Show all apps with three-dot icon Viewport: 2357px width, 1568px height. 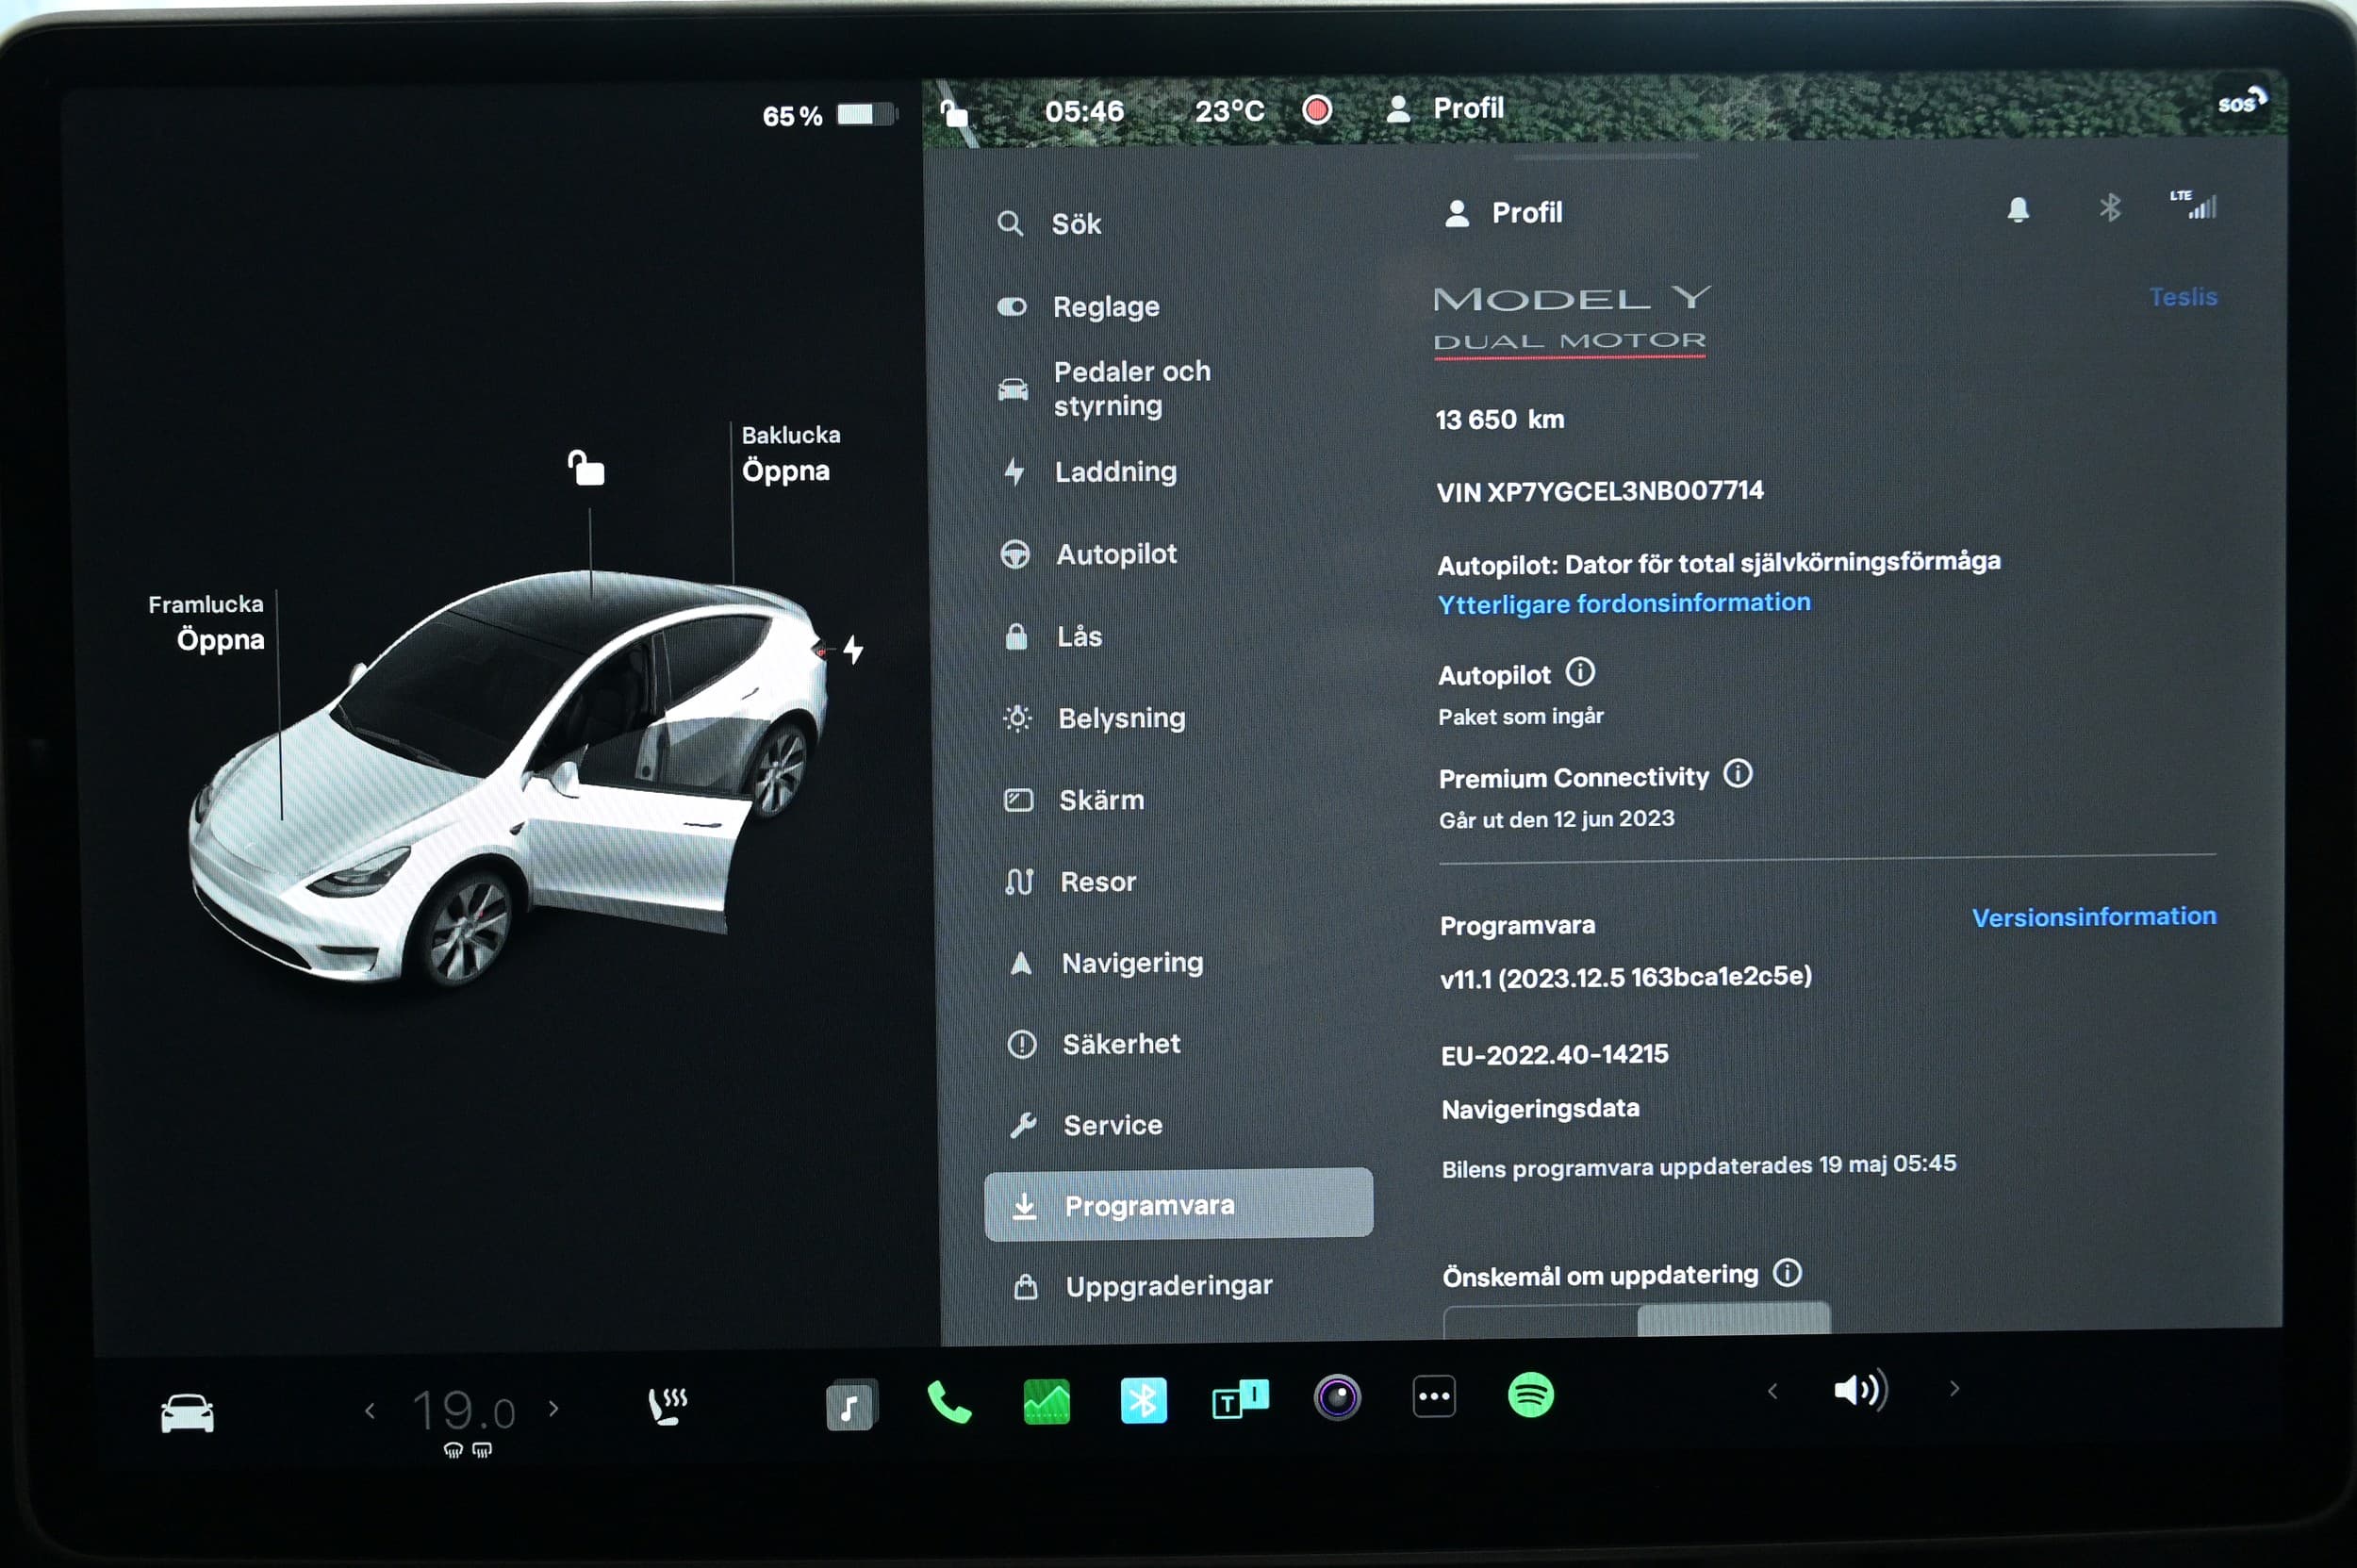[1434, 1396]
